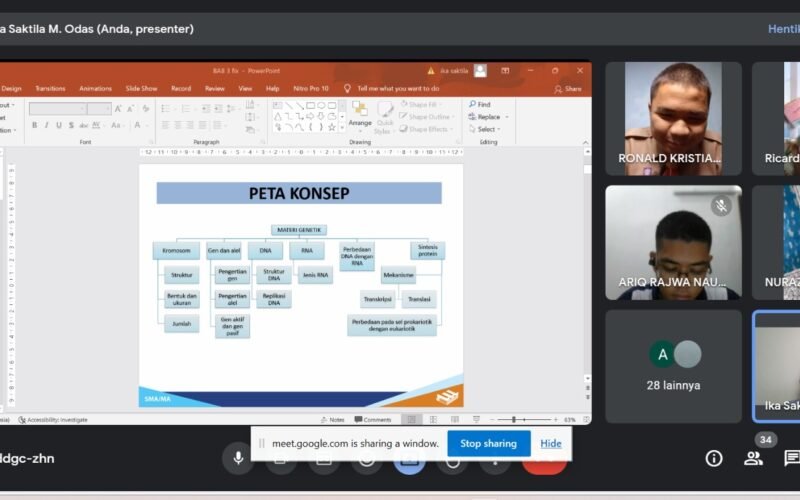
Task: Show the participants people panel
Action: tap(753, 458)
